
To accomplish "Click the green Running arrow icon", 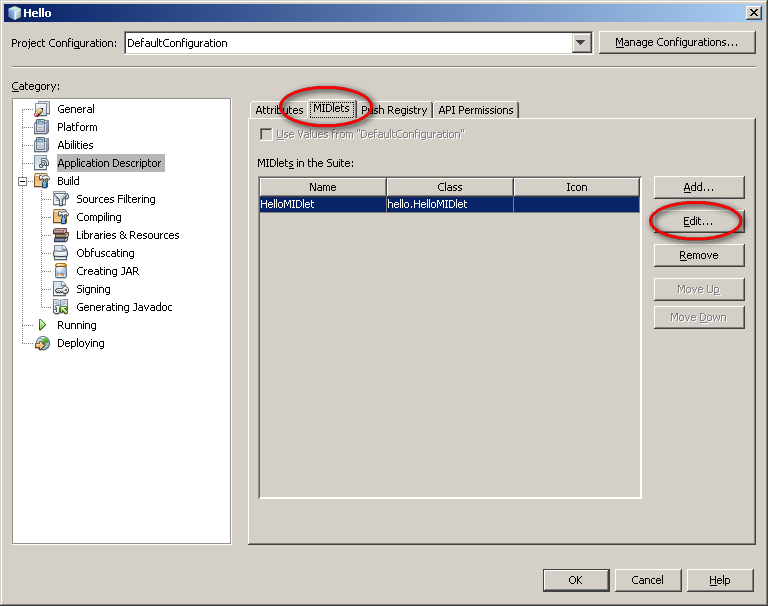I will tap(42, 325).
